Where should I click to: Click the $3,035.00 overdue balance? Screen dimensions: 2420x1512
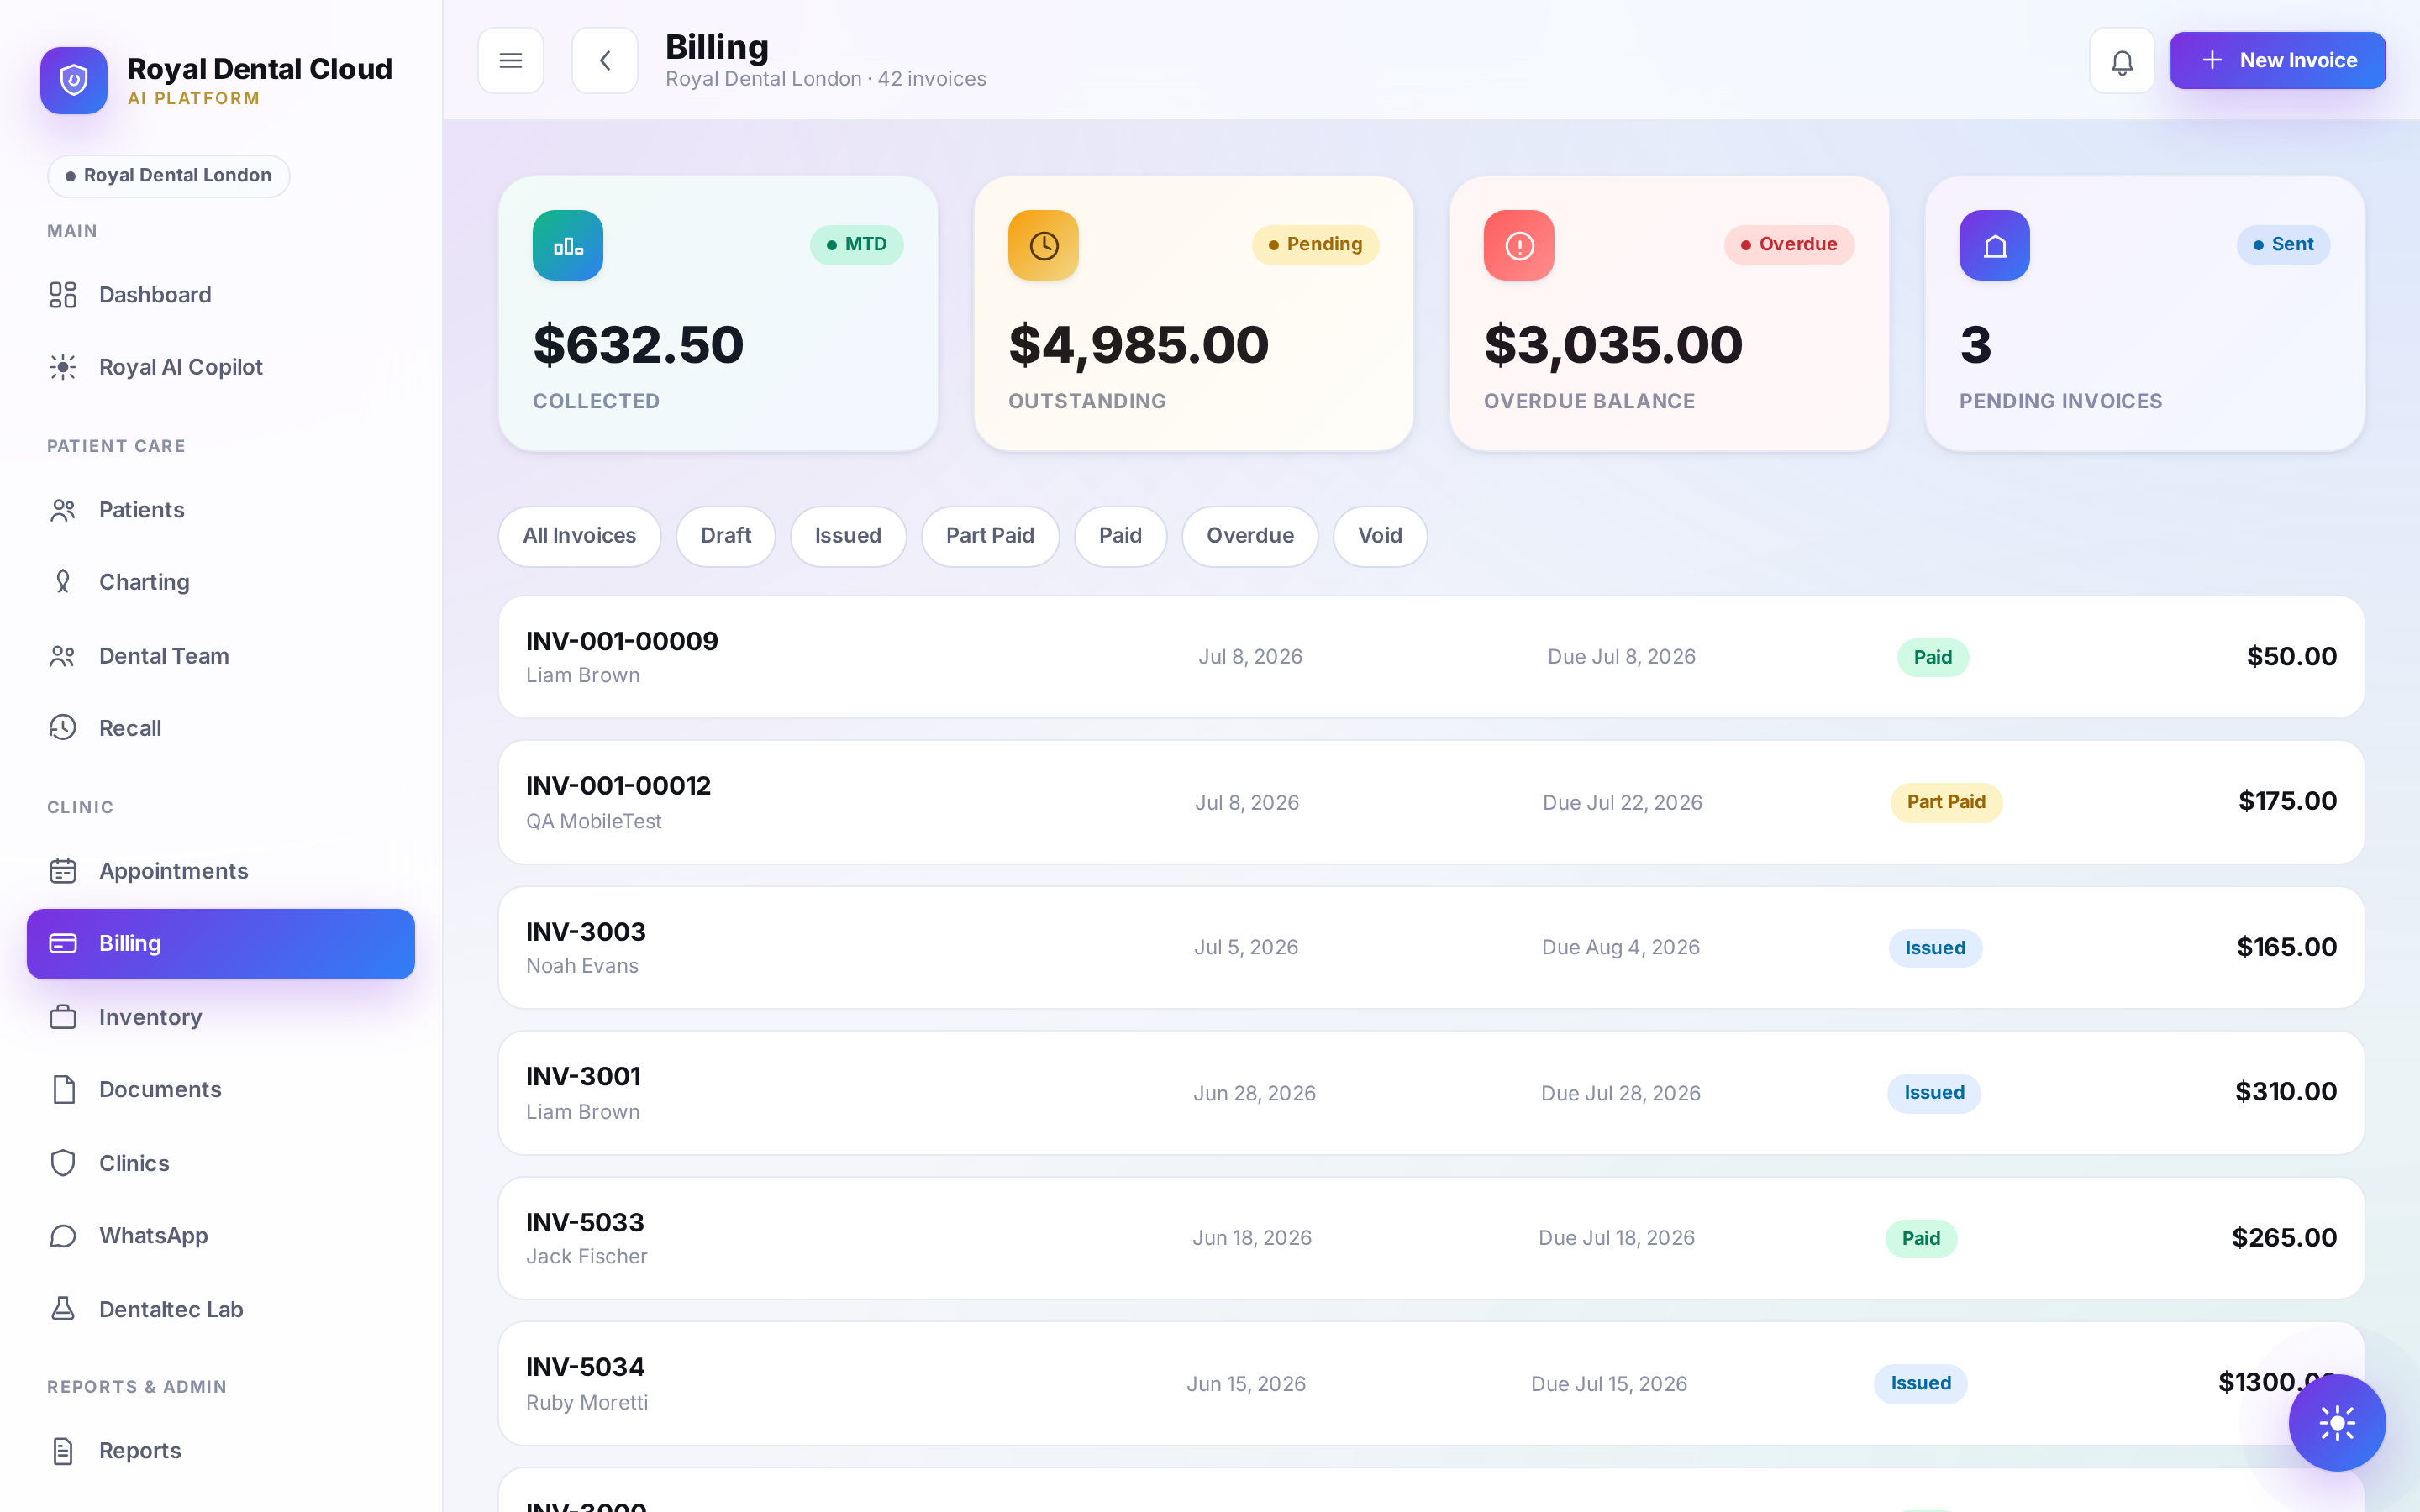click(1613, 345)
